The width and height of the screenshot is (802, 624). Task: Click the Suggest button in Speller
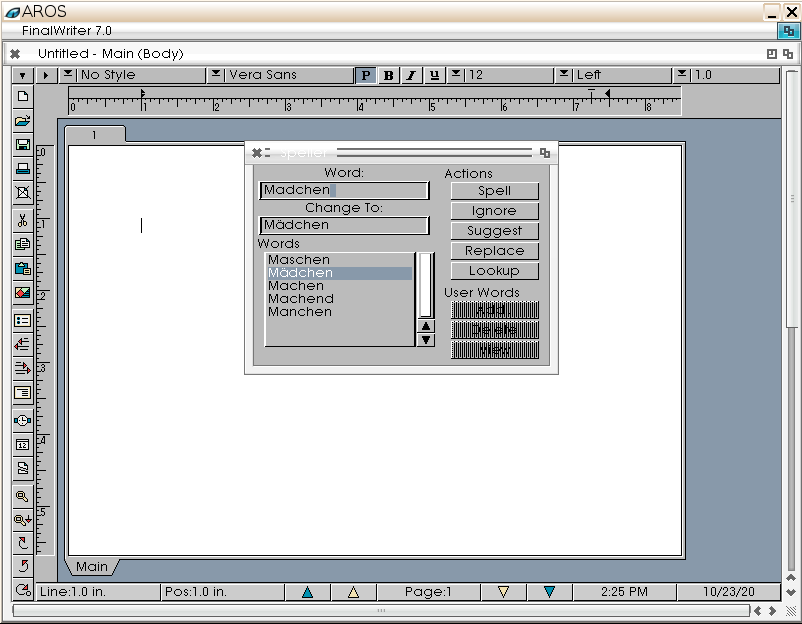coord(495,231)
